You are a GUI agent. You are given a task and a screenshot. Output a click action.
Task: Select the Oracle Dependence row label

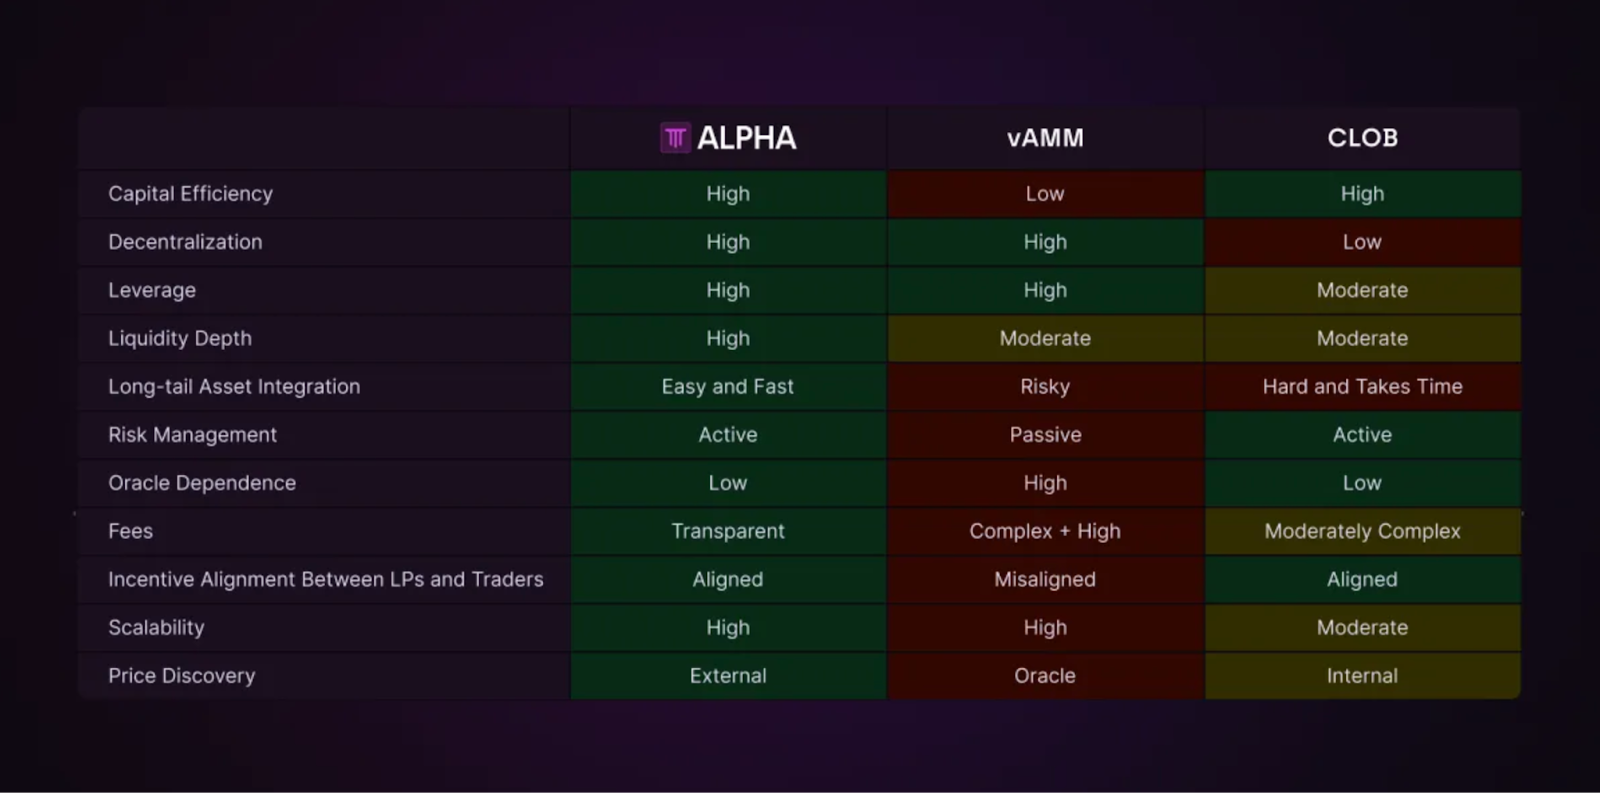click(x=202, y=483)
